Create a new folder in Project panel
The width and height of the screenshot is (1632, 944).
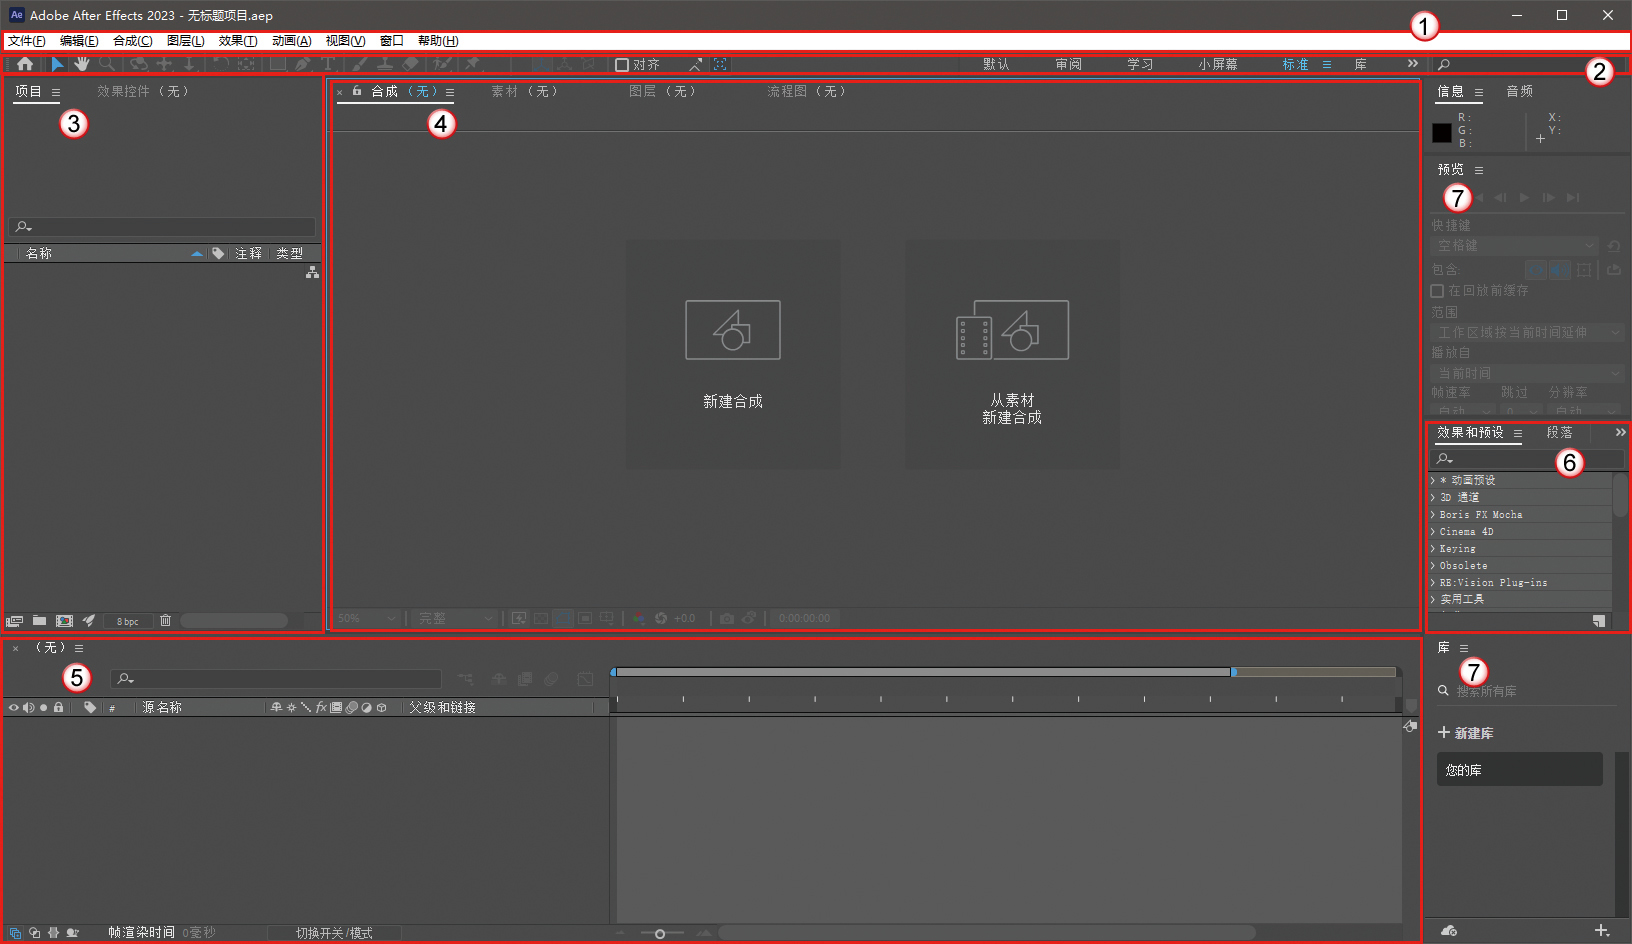click(x=39, y=621)
